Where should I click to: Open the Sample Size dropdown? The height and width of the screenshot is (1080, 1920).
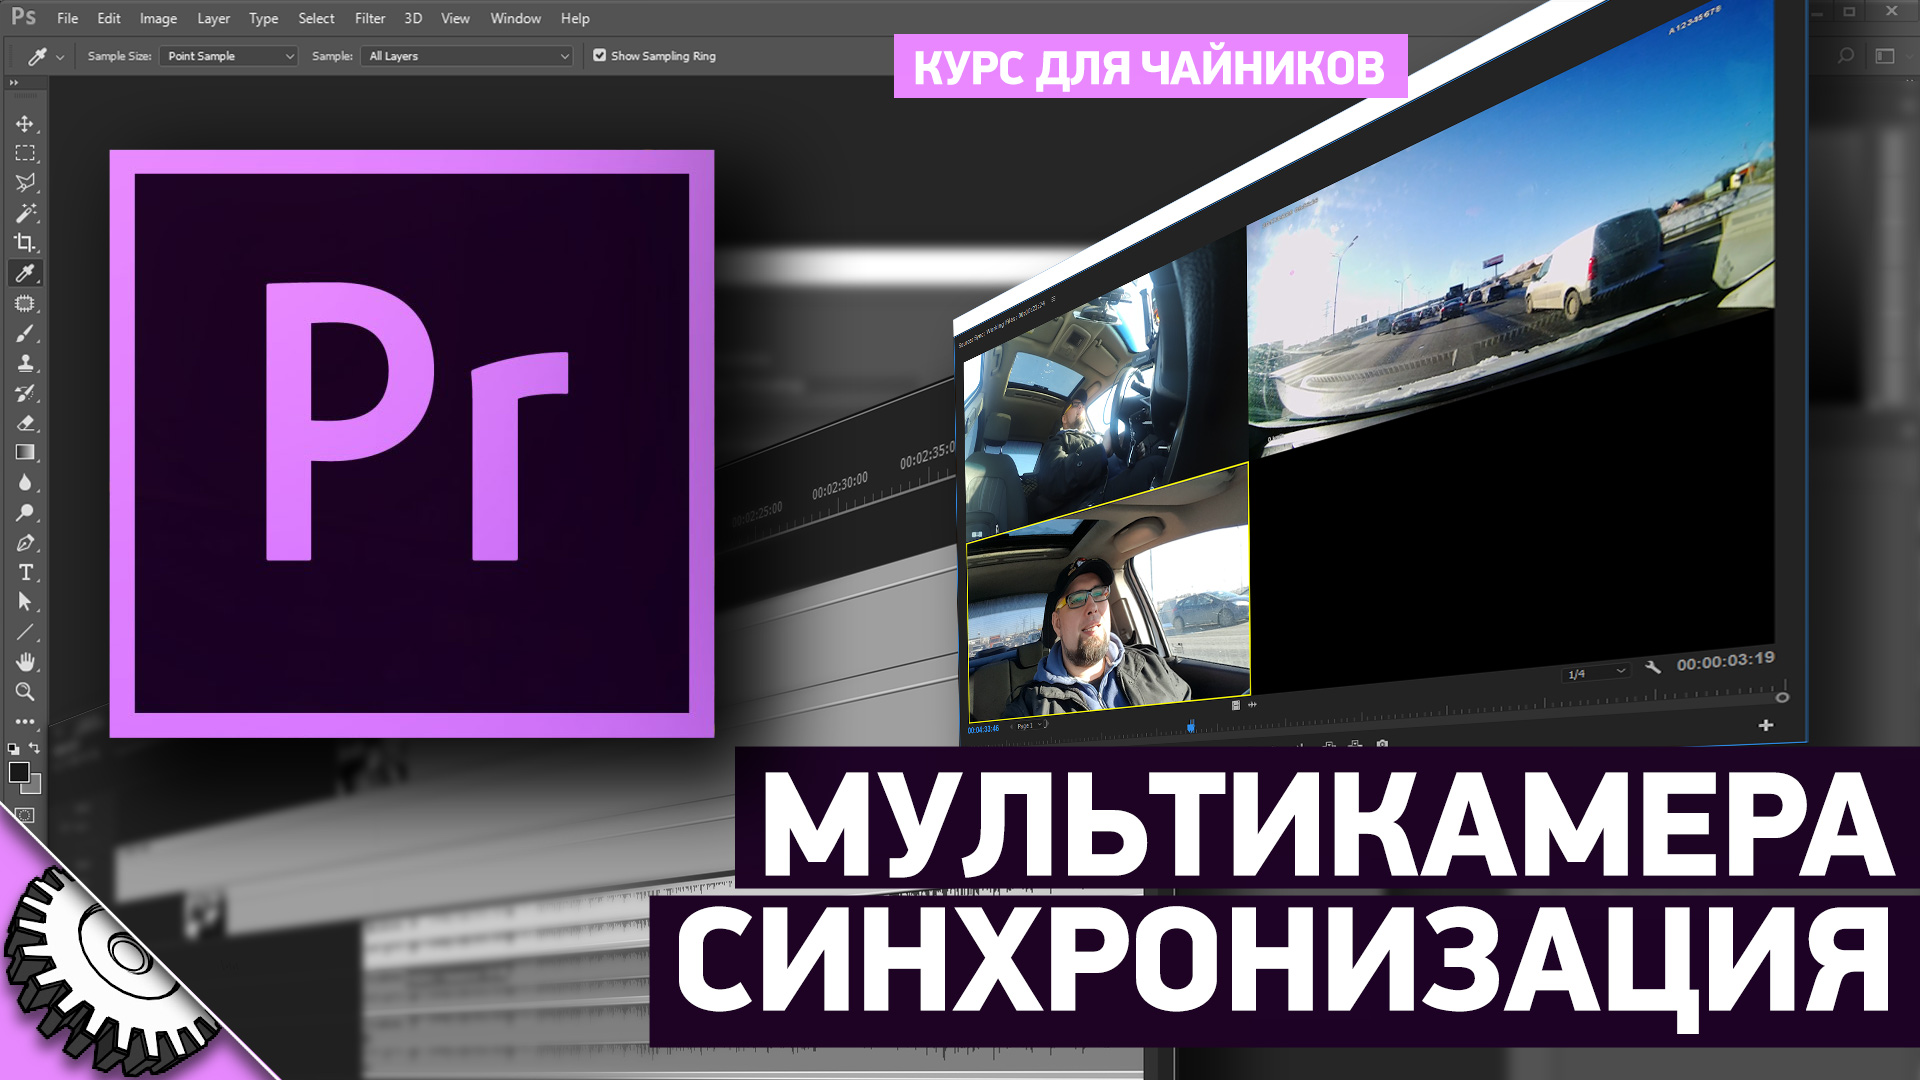point(229,56)
